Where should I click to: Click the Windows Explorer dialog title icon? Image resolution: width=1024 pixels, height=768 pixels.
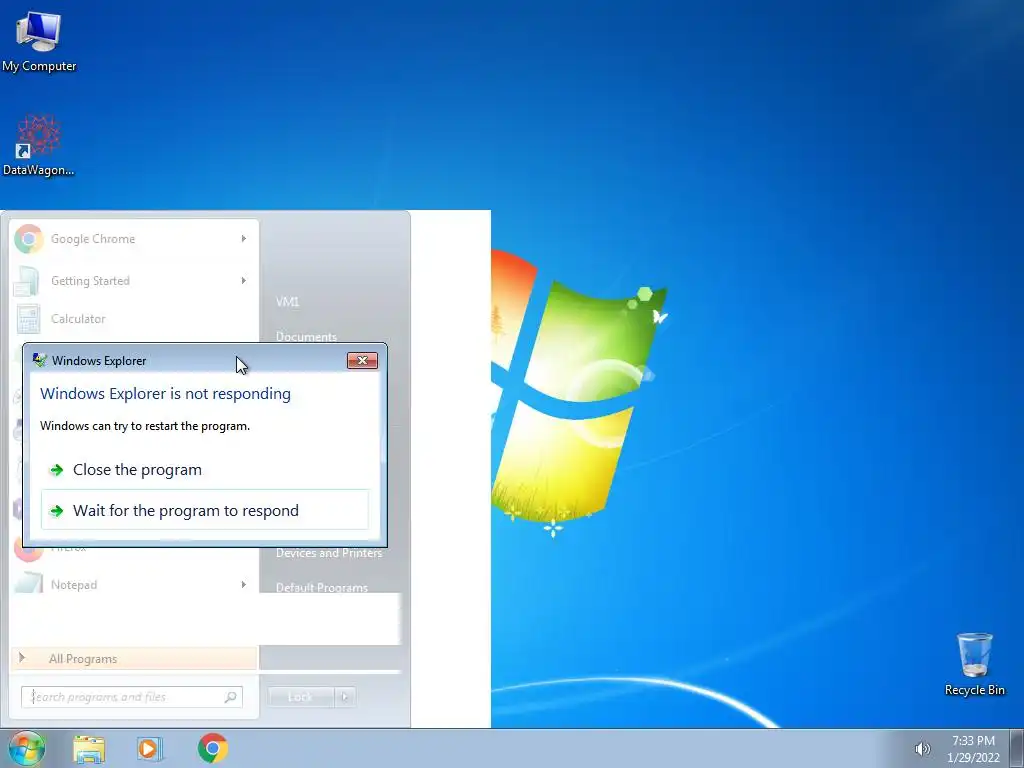point(40,360)
